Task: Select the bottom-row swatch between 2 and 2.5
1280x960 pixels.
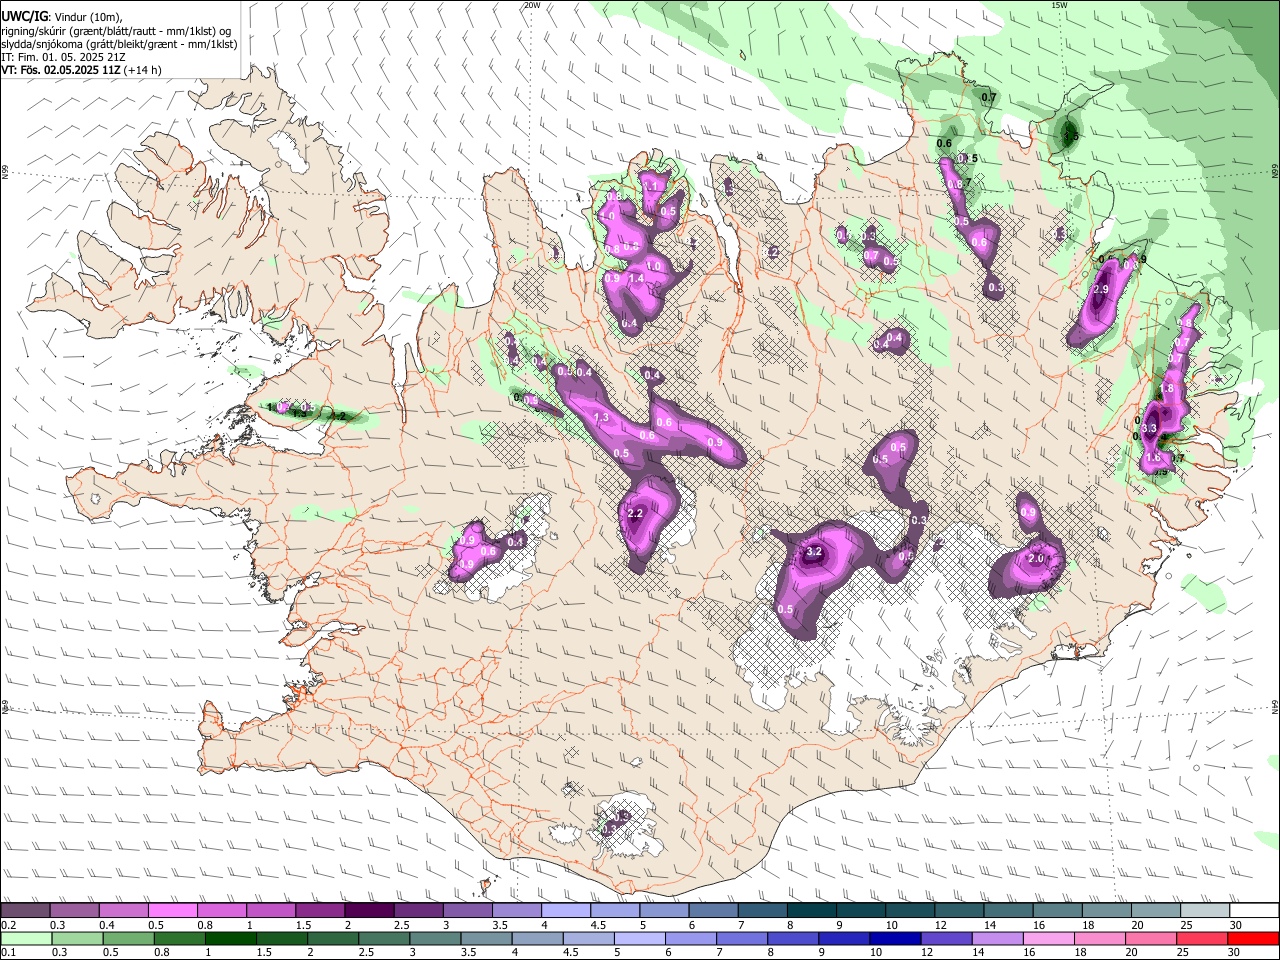Action: (x=333, y=938)
